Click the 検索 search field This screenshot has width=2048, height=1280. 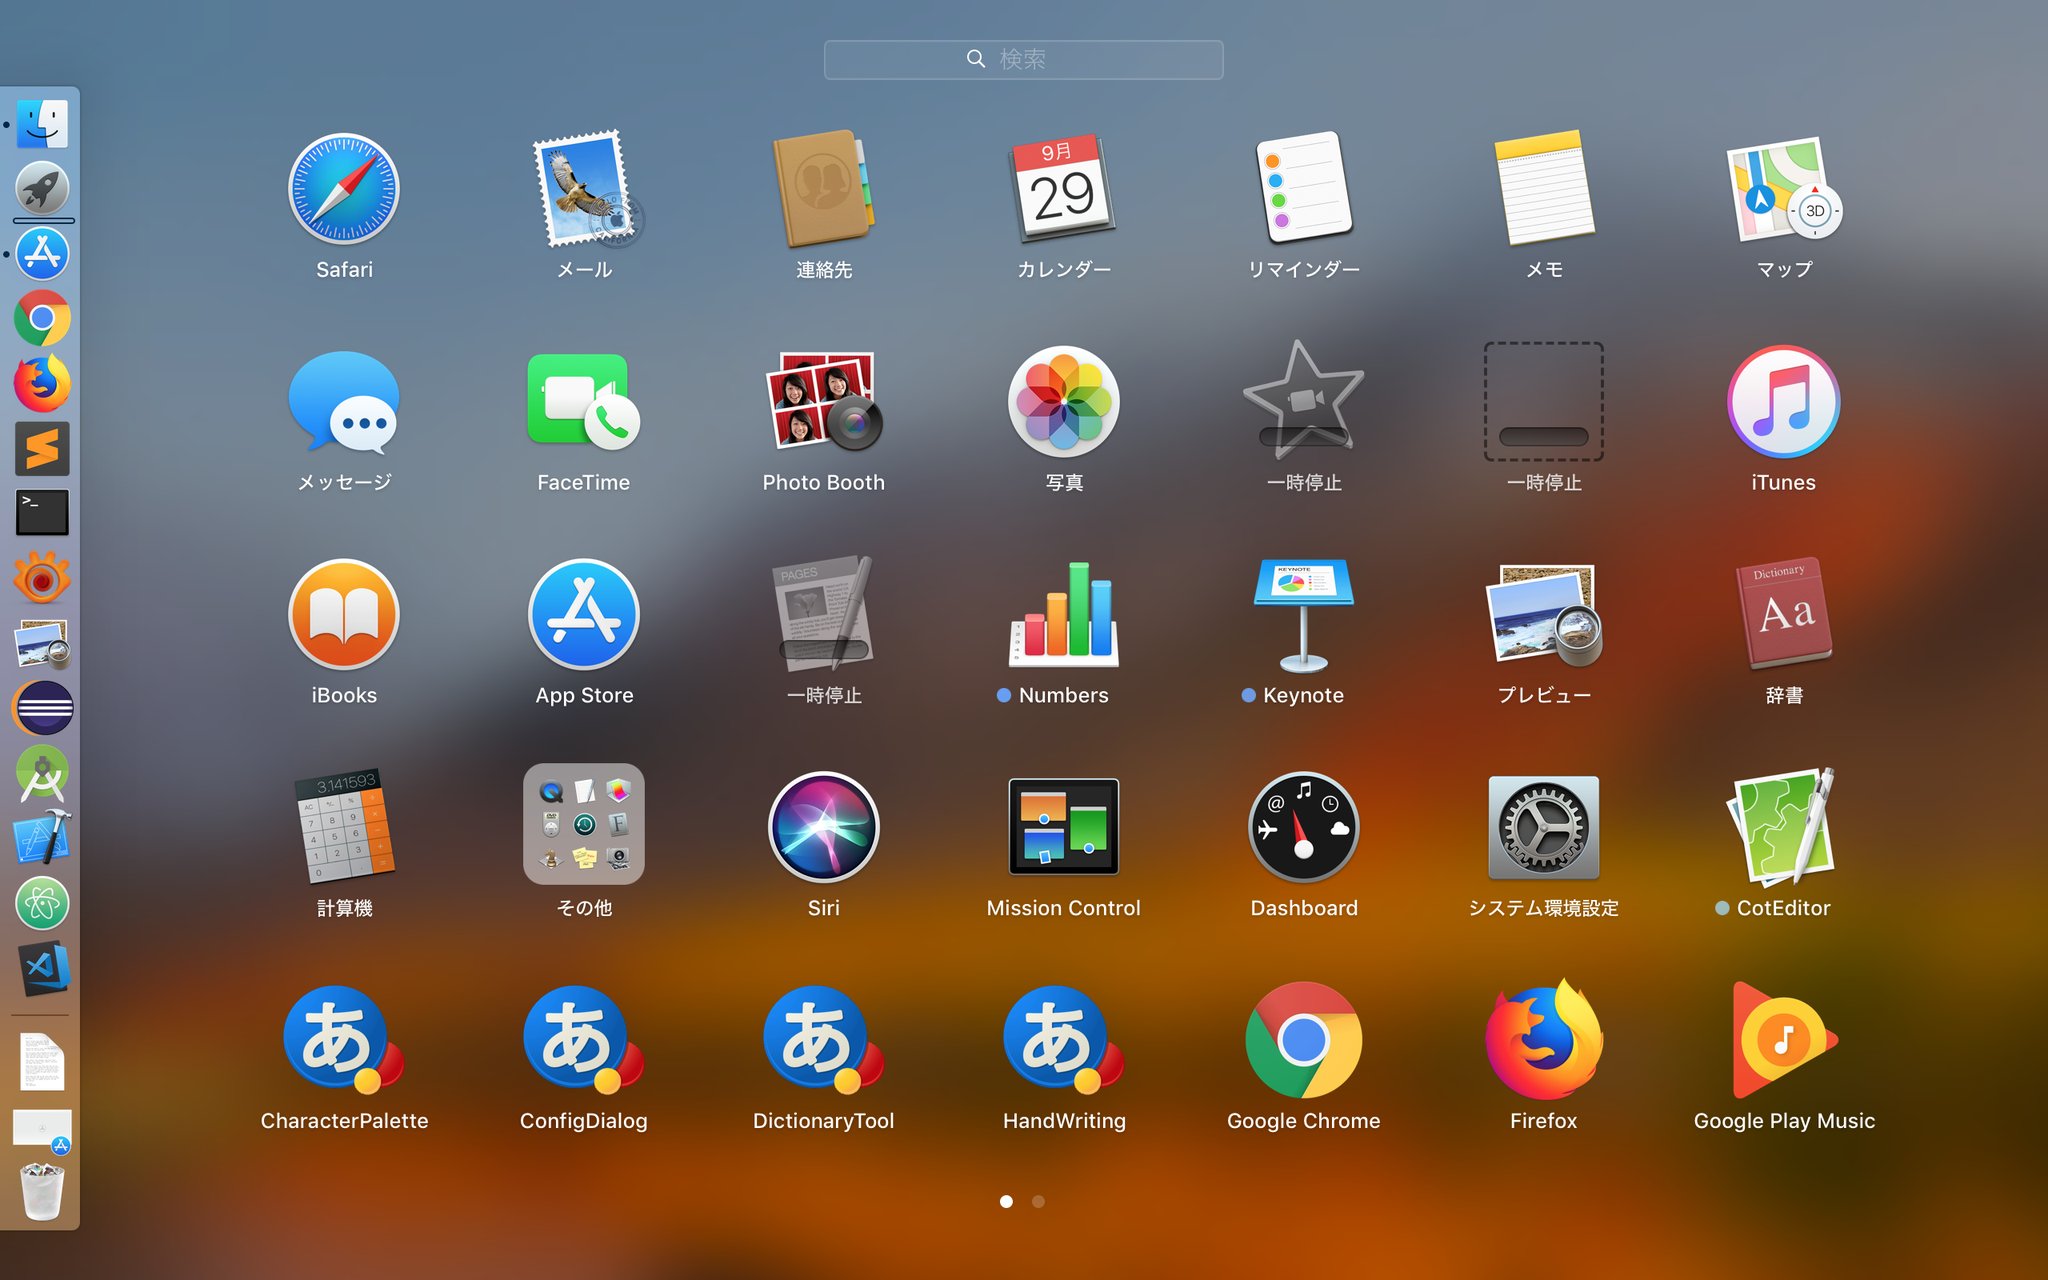coord(1023,60)
